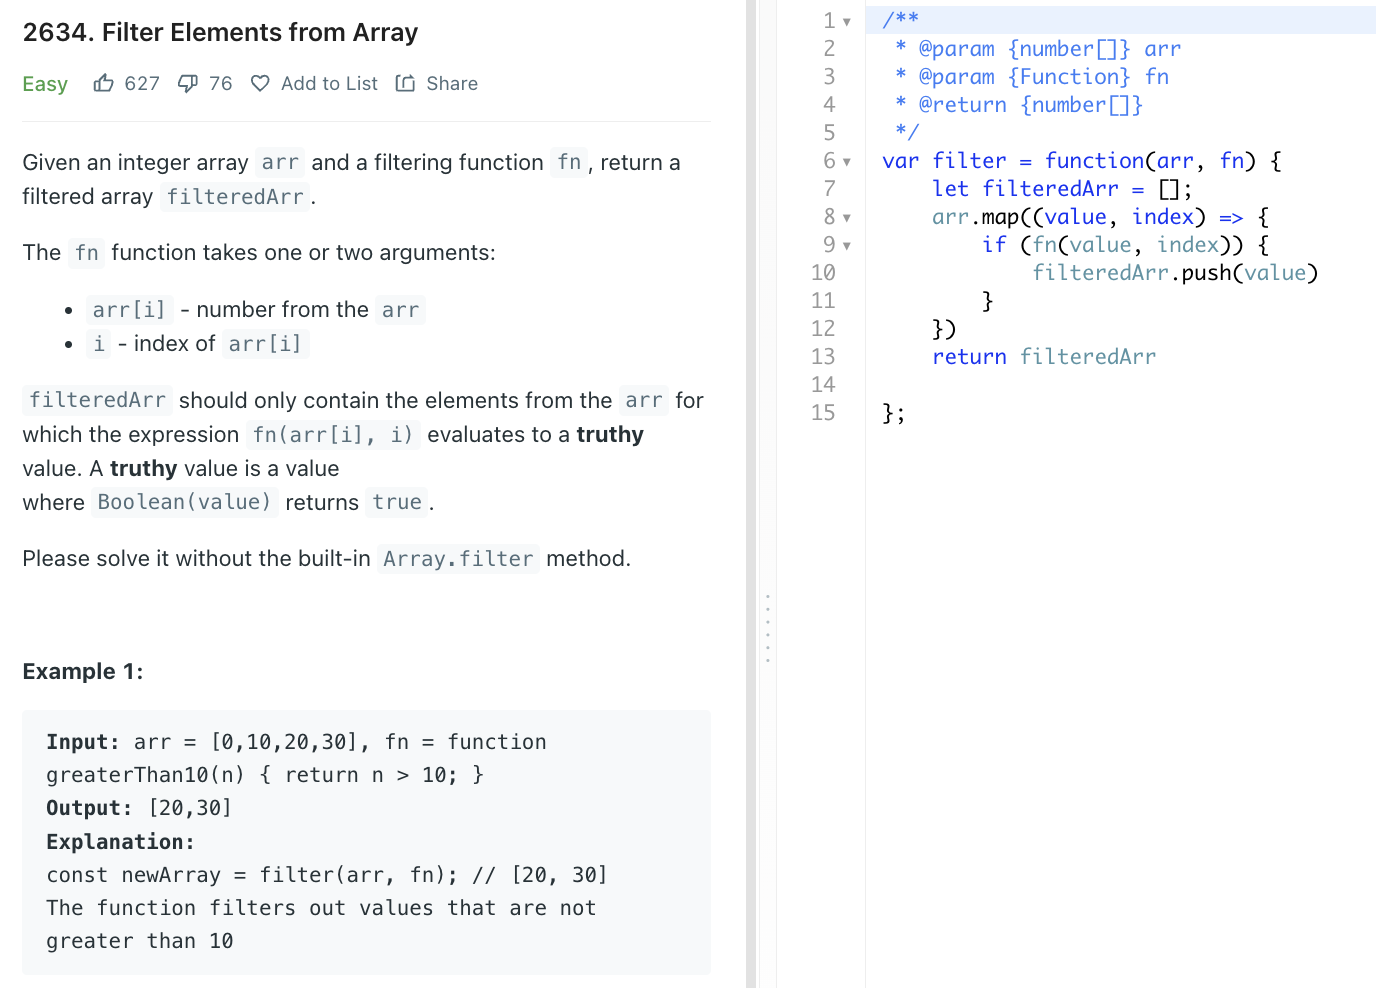Click the thumbs down dislike icon
The width and height of the screenshot is (1376, 988).
point(188,83)
